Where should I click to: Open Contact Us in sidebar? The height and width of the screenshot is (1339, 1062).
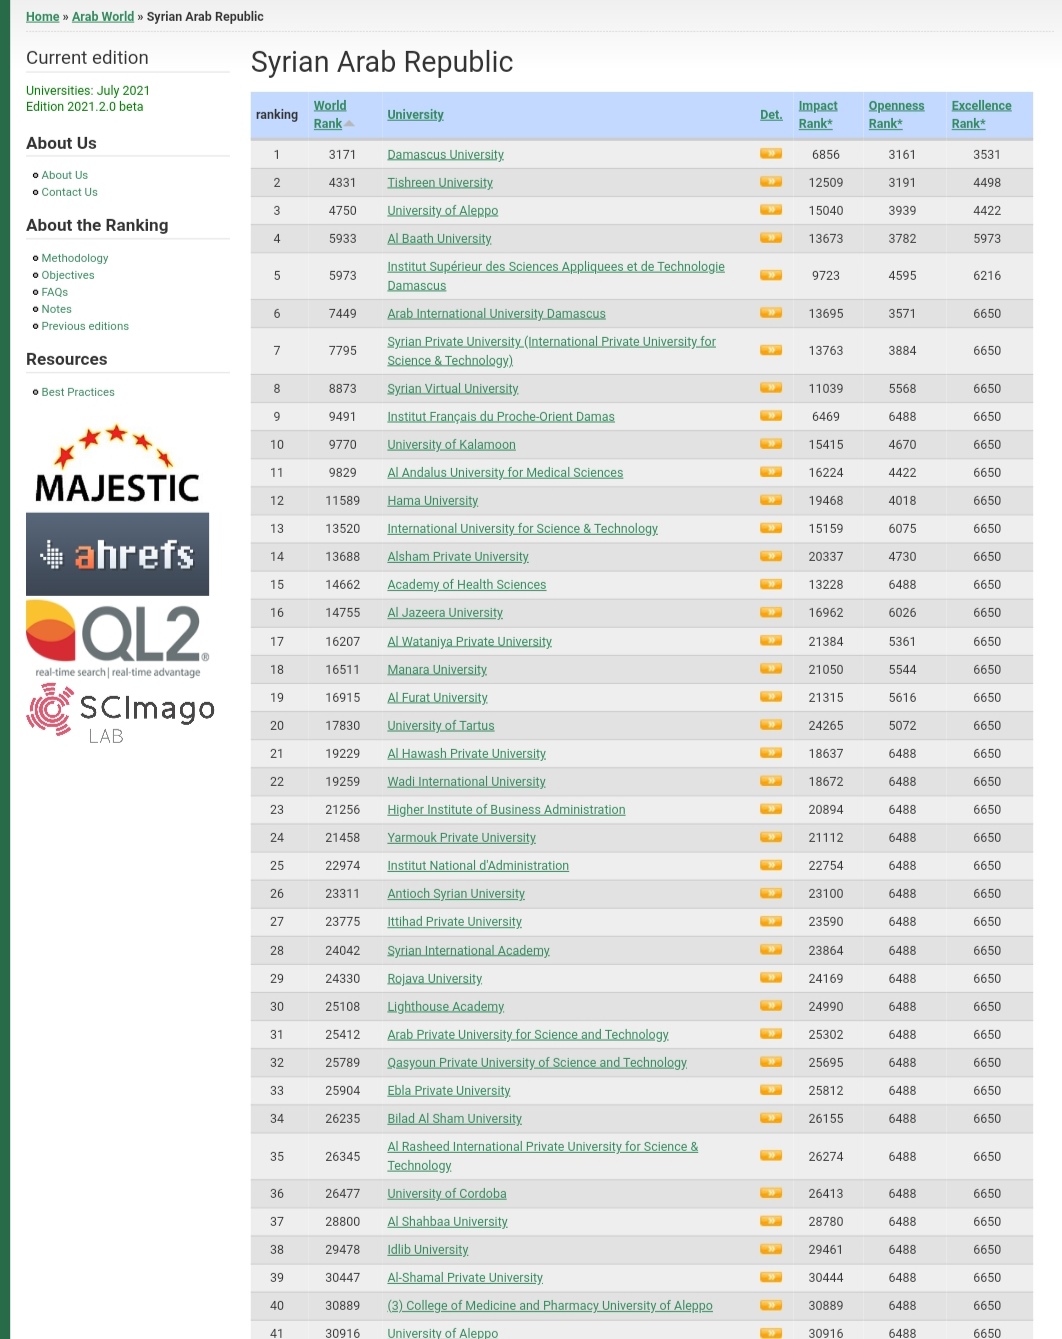click(x=70, y=192)
